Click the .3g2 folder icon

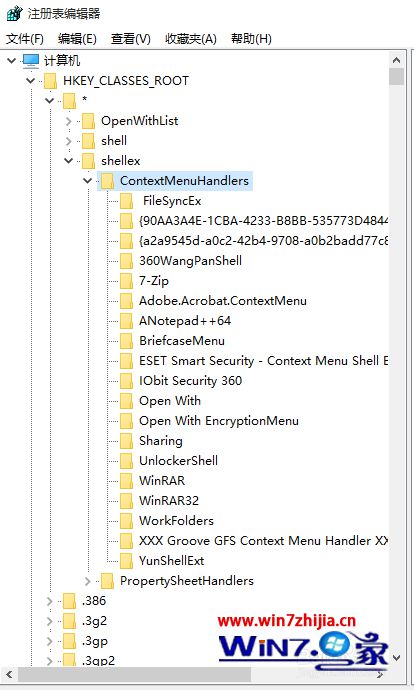coord(70,621)
